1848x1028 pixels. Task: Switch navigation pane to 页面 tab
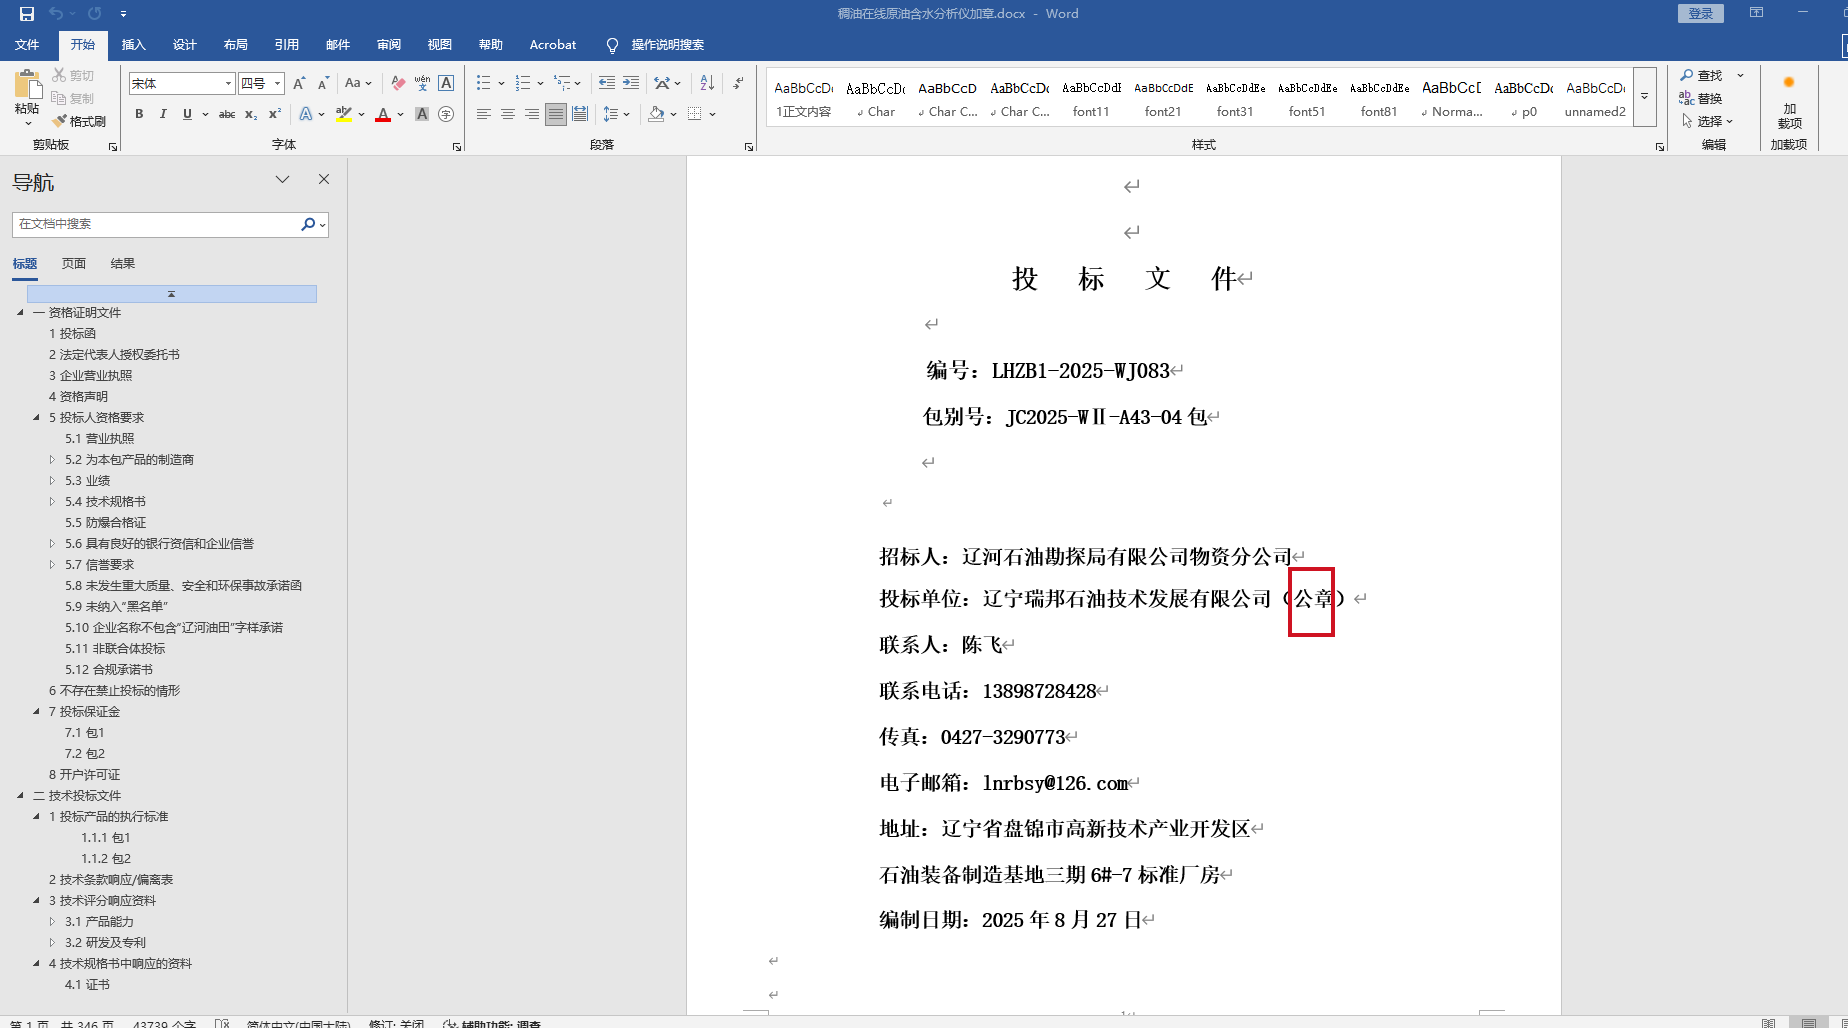coord(74,264)
